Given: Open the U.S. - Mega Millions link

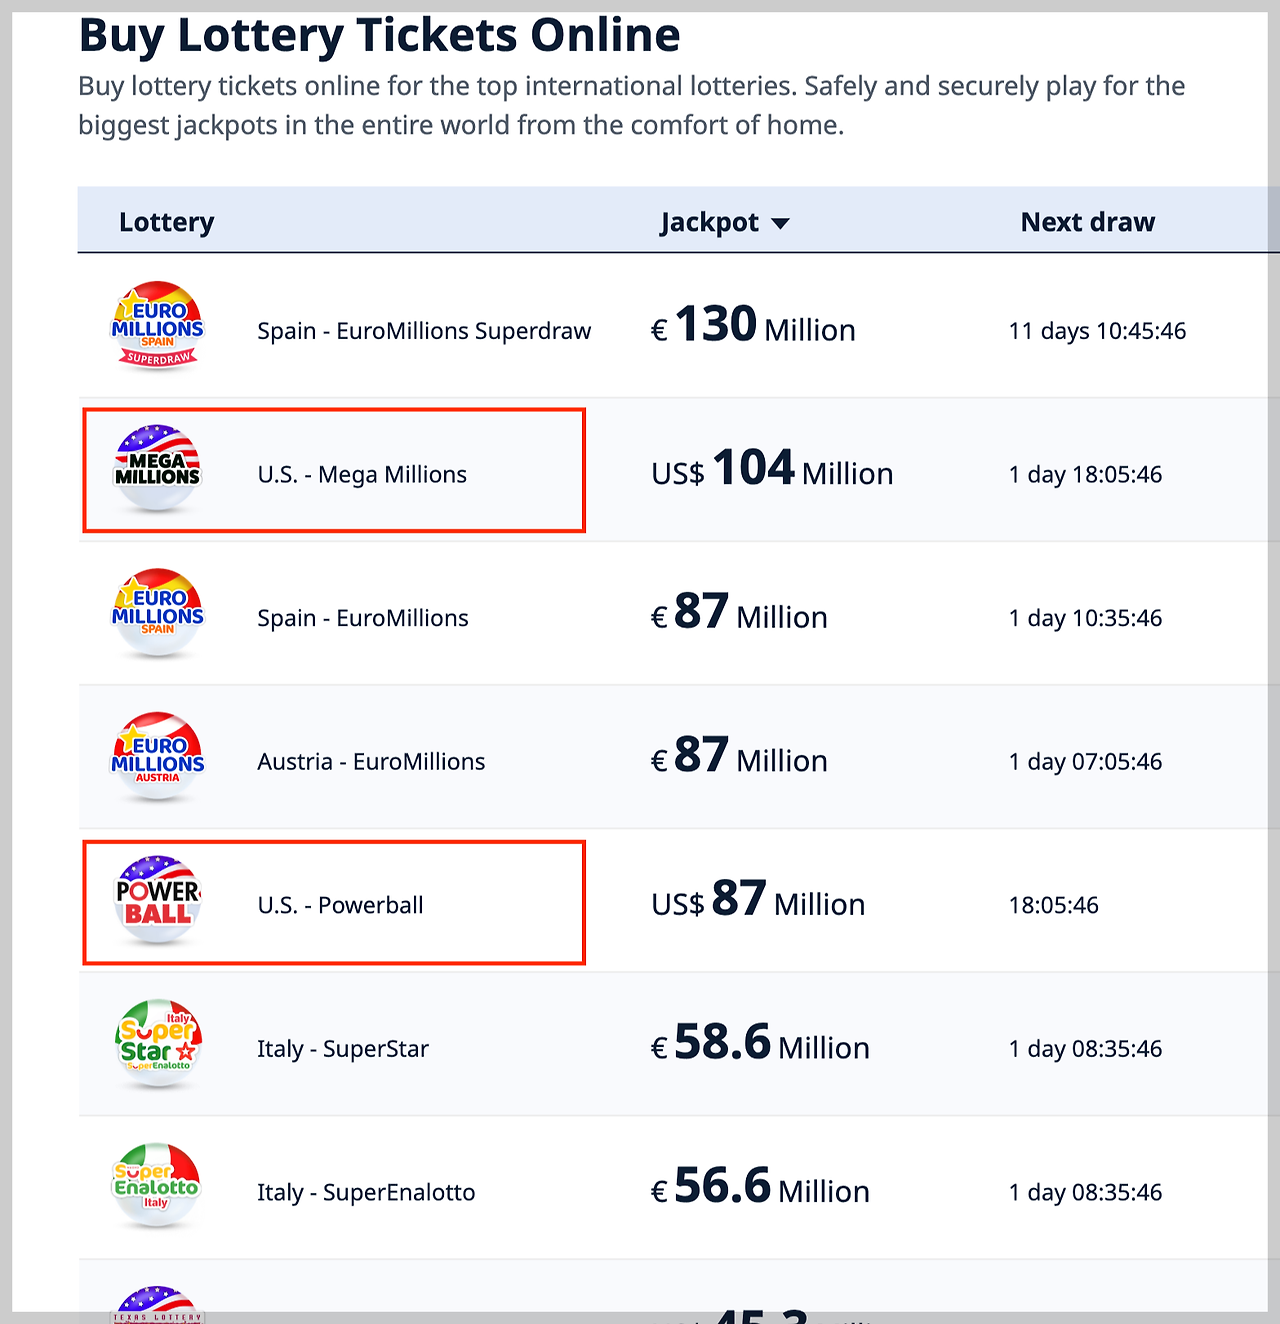Looking at the screenshot, I should point(362,474).
